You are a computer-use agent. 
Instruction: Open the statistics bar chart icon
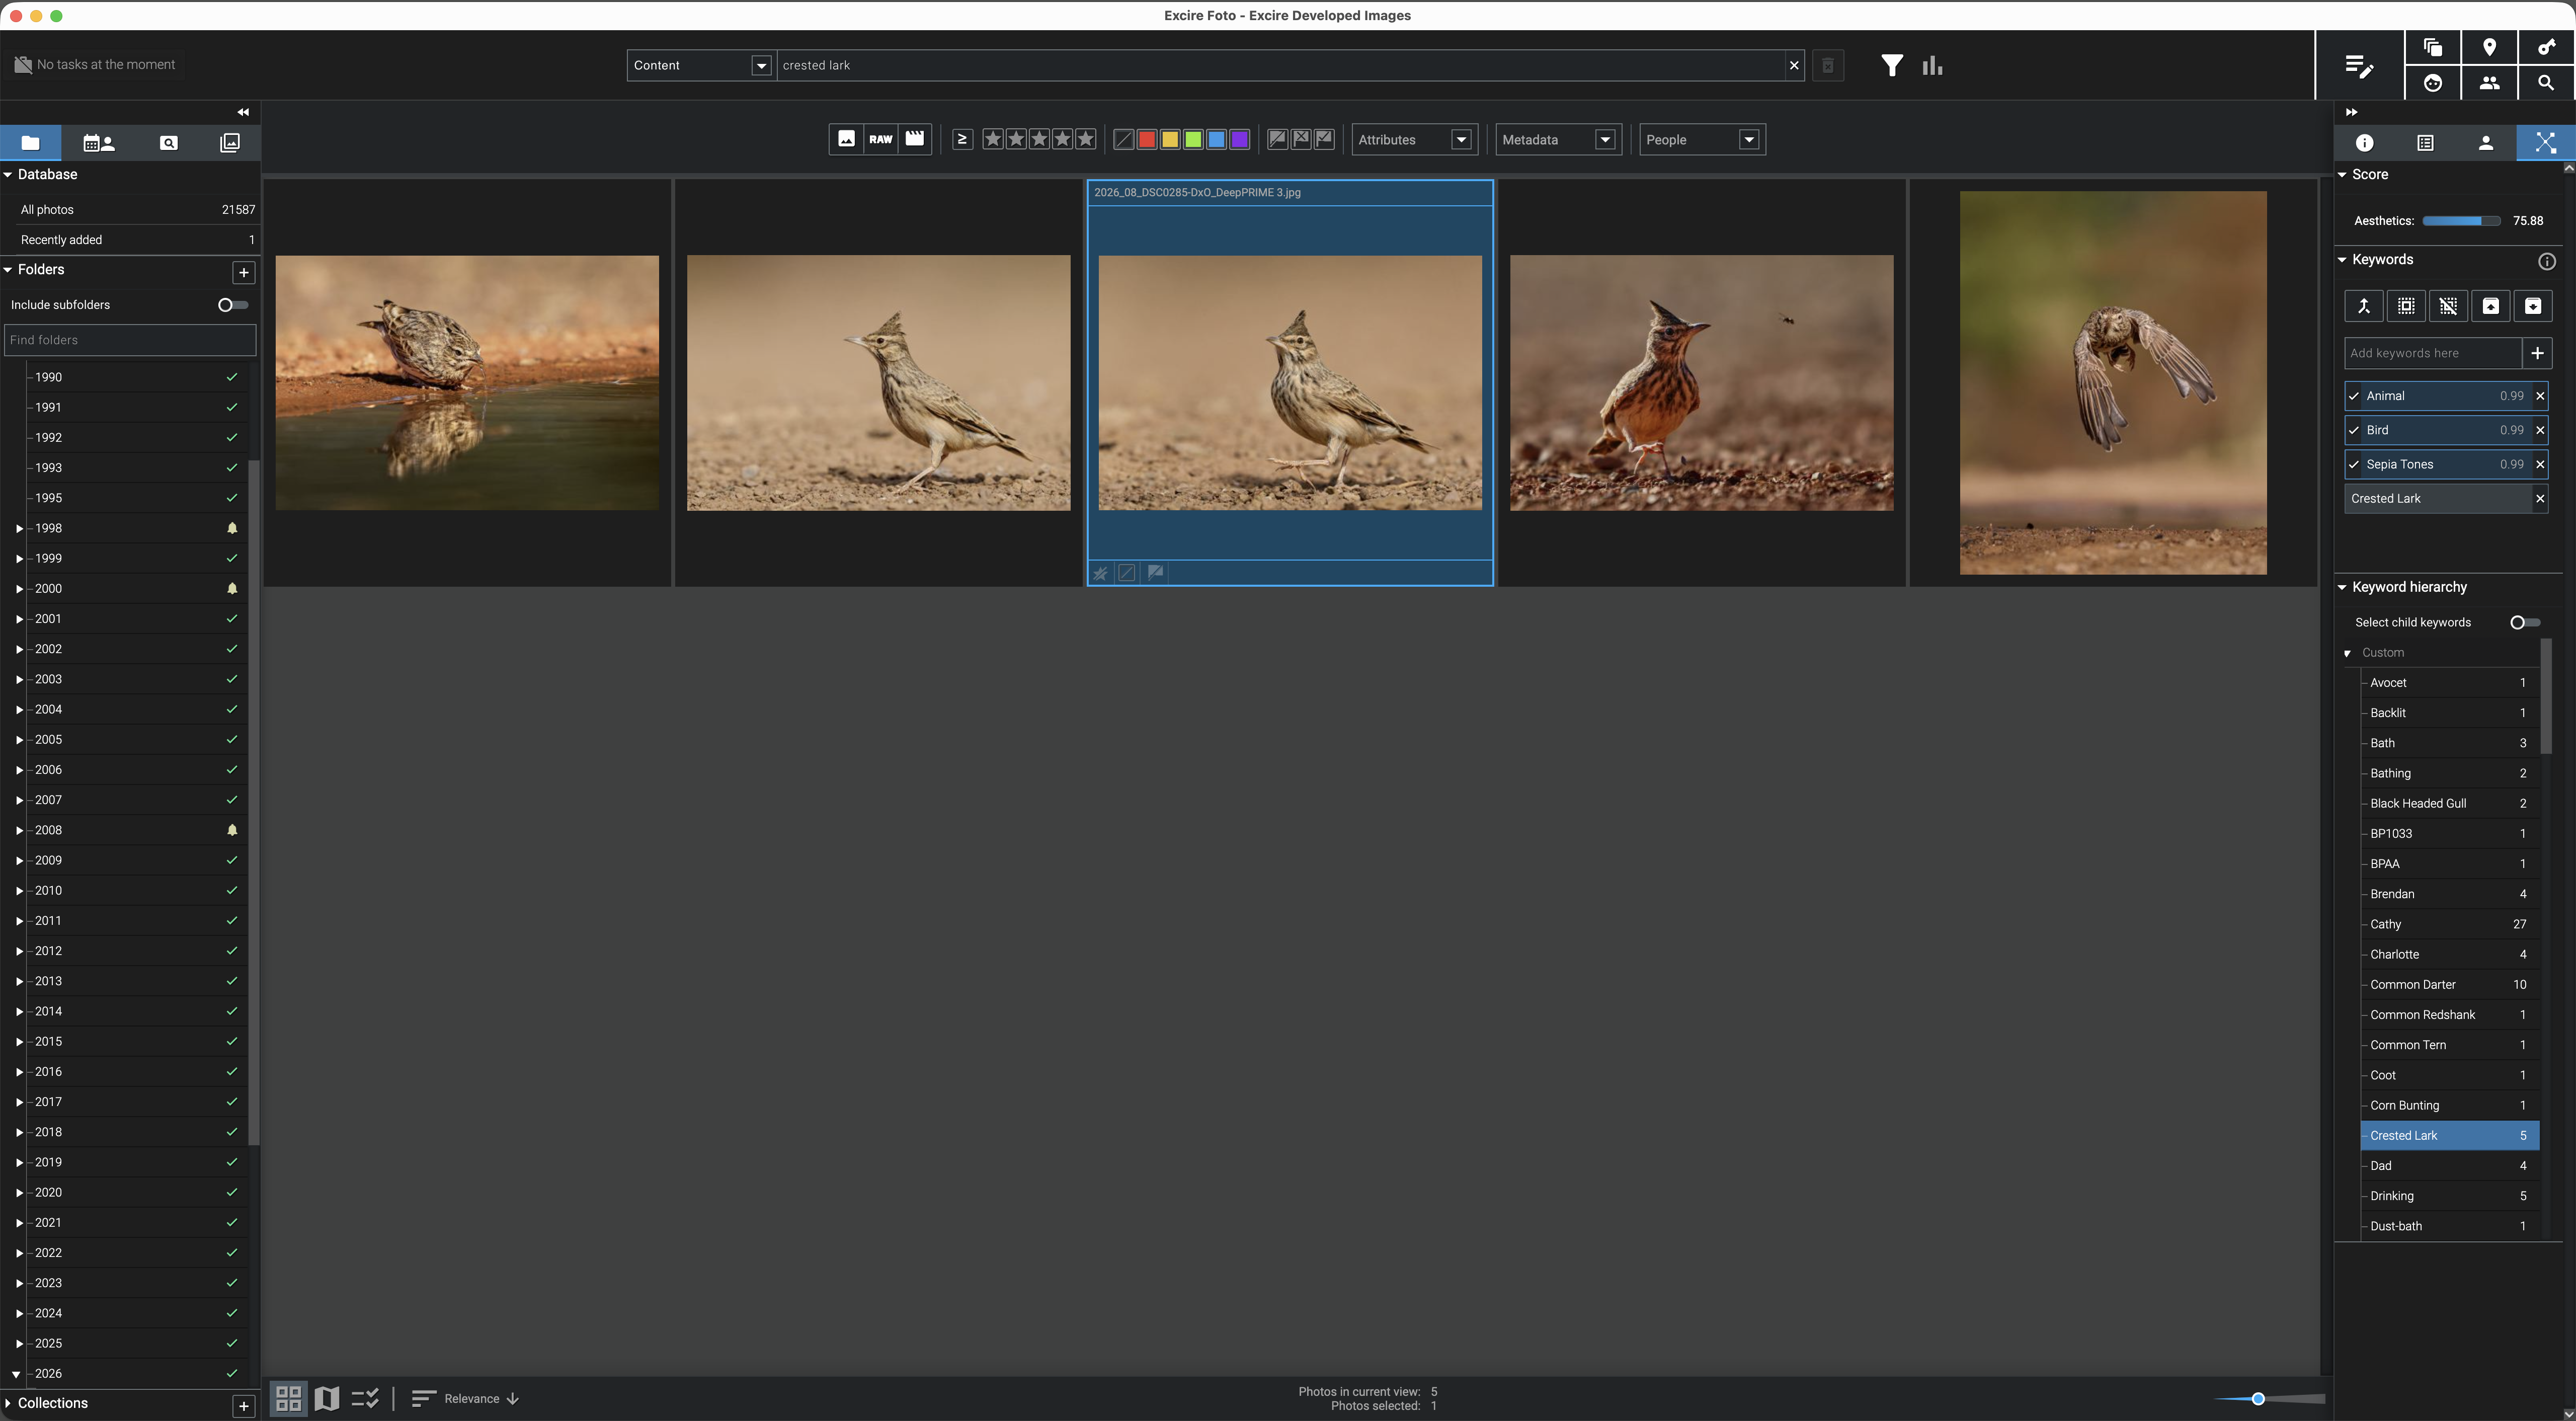click(x=1932, y=65)
